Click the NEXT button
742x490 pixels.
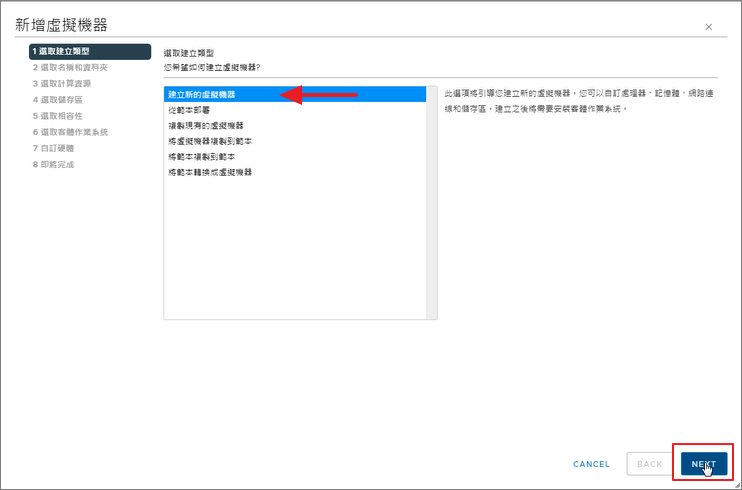tap(704, 464)
